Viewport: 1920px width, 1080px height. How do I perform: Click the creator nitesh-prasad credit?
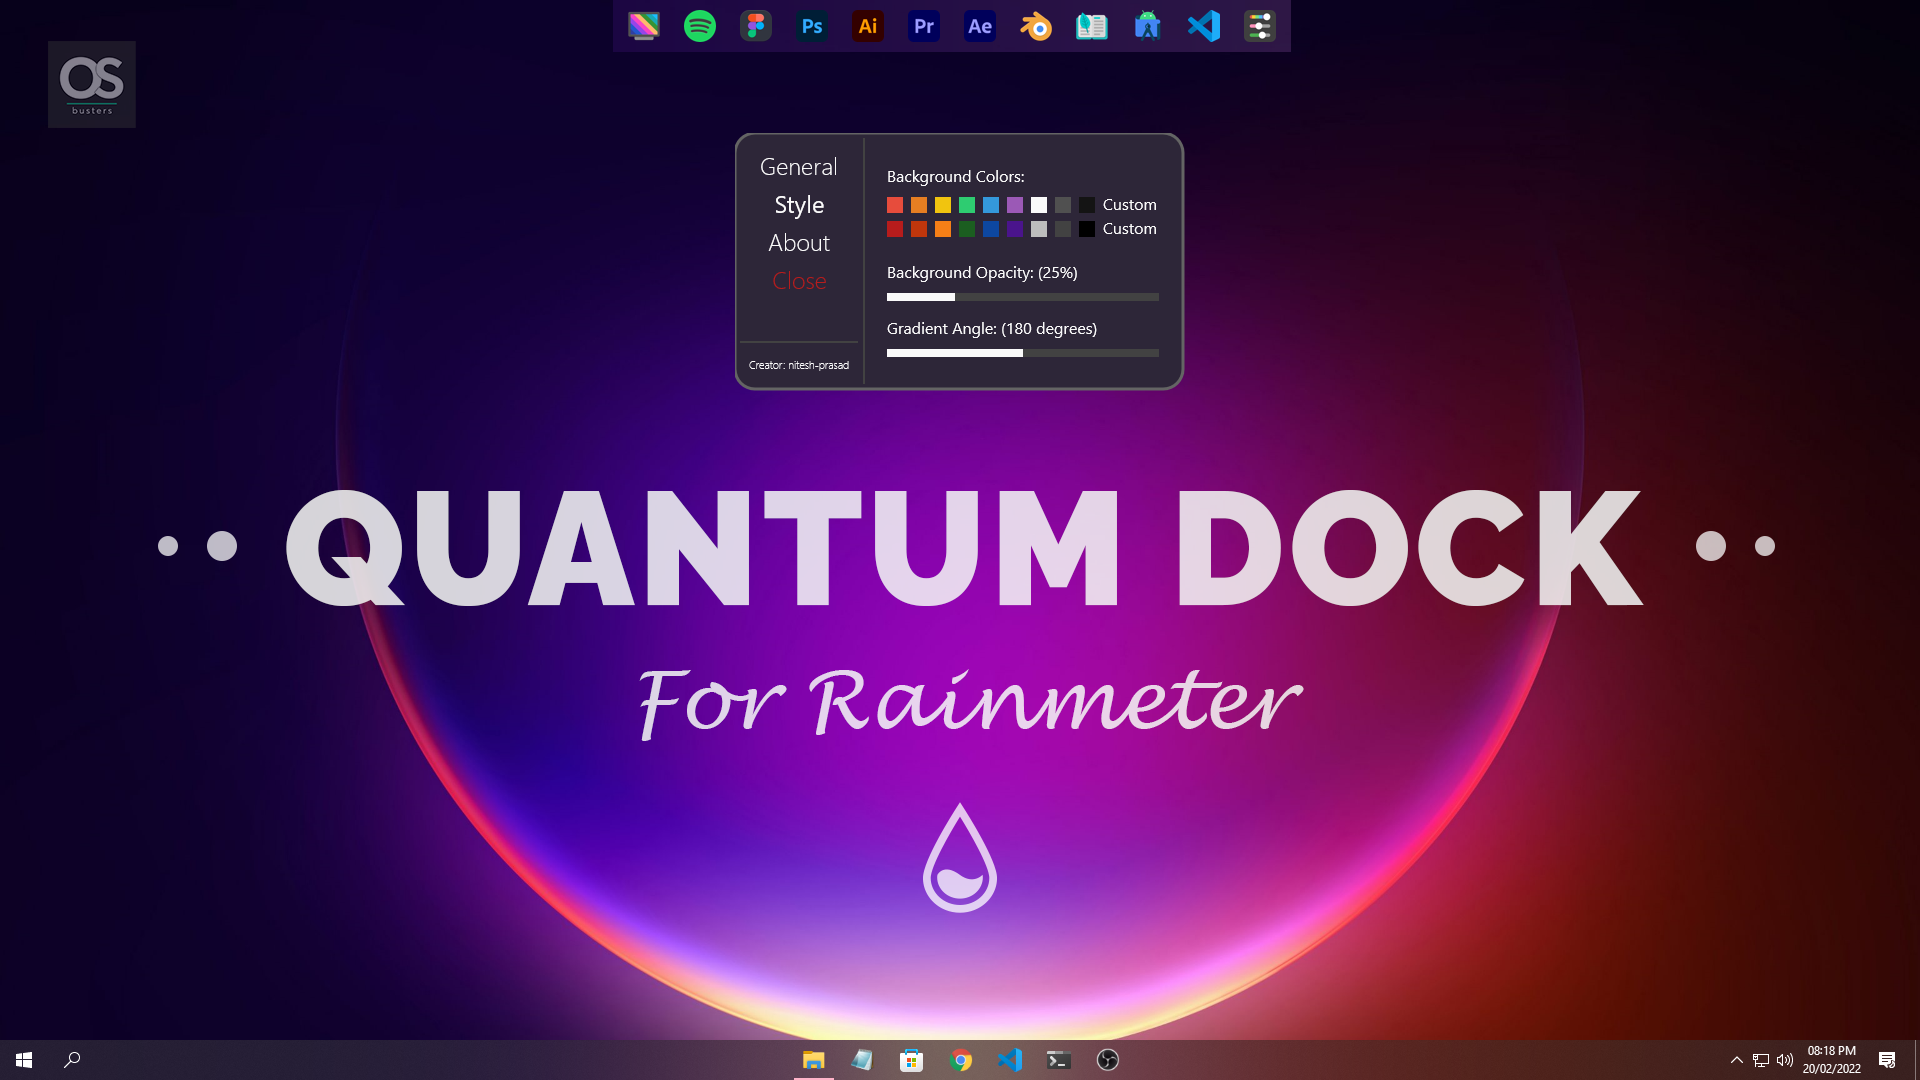(799, 365)
